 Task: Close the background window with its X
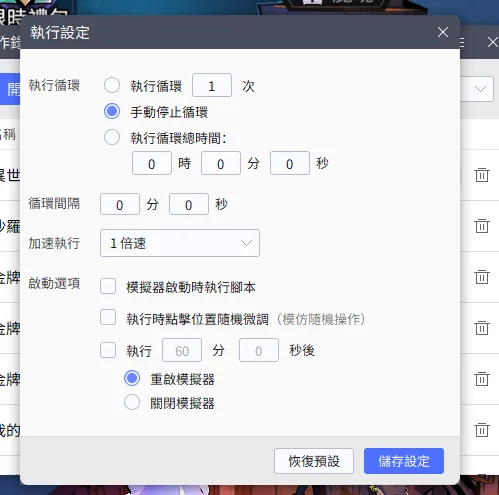493,42
